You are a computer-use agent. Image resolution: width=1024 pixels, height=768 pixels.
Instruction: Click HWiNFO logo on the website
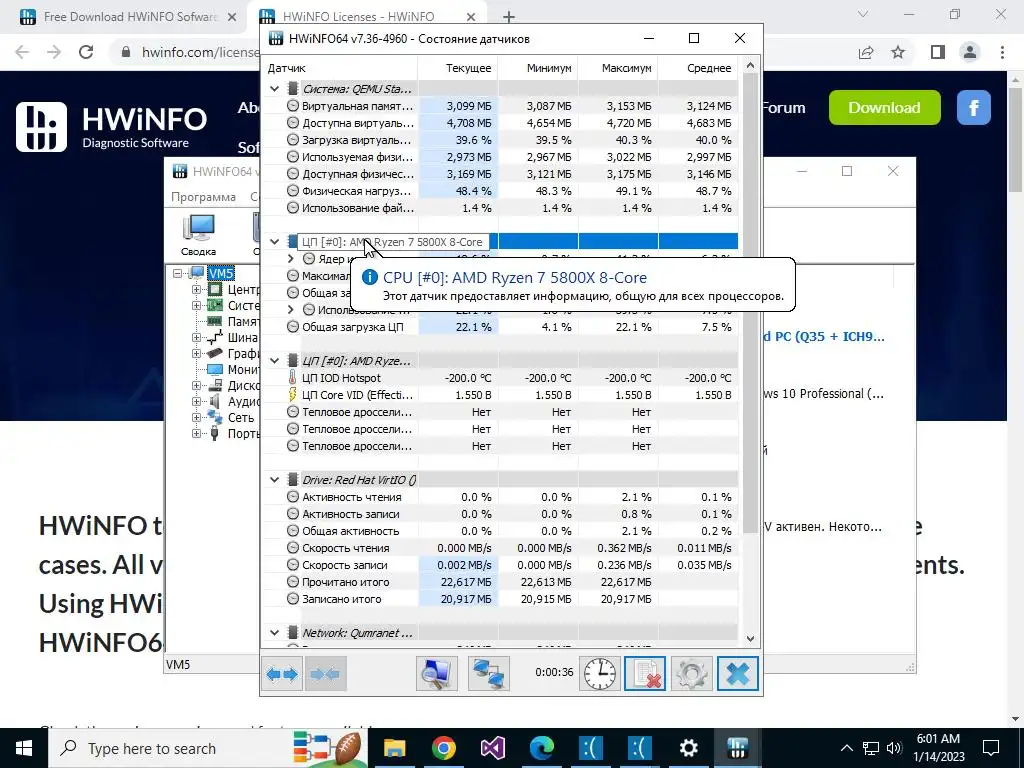pyautogui.click(x=112, y=126)
